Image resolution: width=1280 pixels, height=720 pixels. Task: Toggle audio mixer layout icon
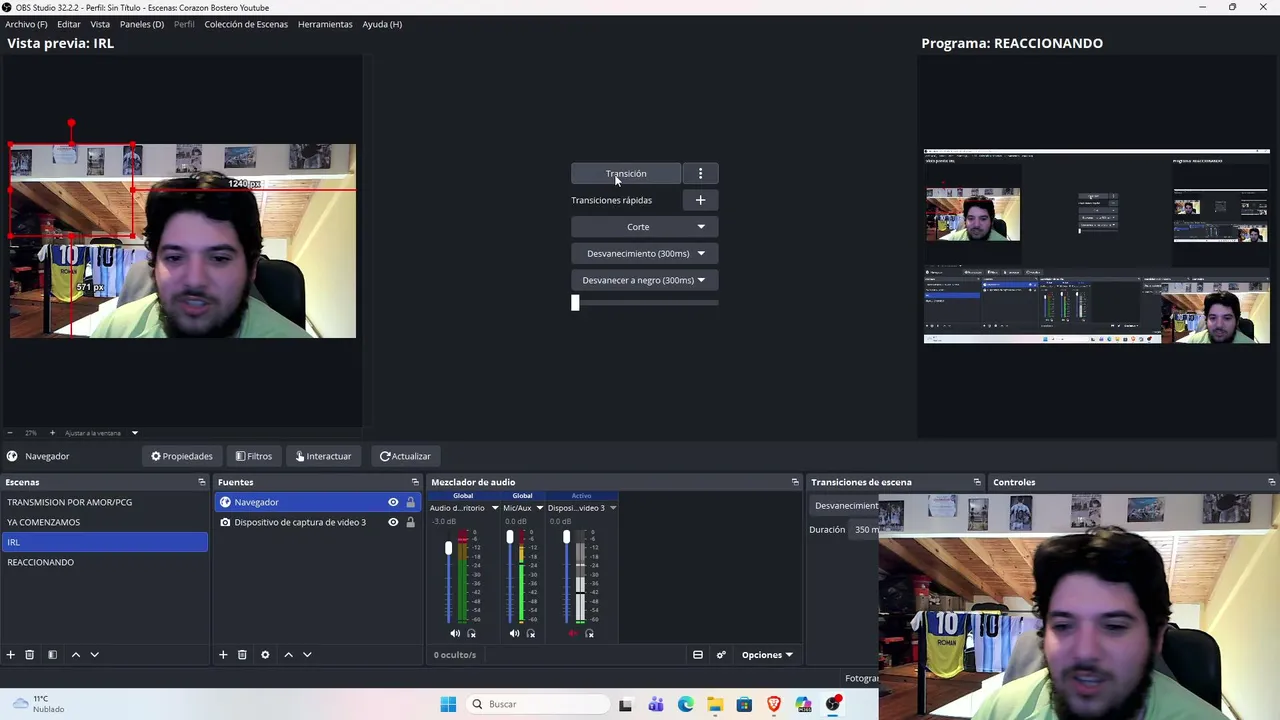click(698, 655)
